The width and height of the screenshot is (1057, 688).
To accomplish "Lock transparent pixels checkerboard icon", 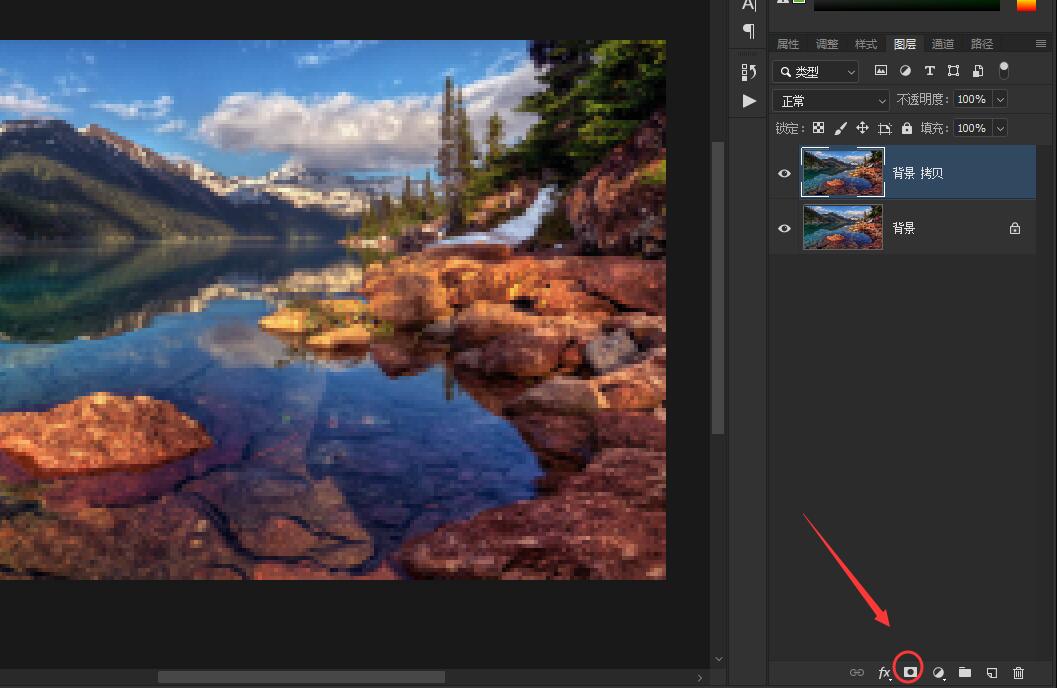I will coord(818,128).
